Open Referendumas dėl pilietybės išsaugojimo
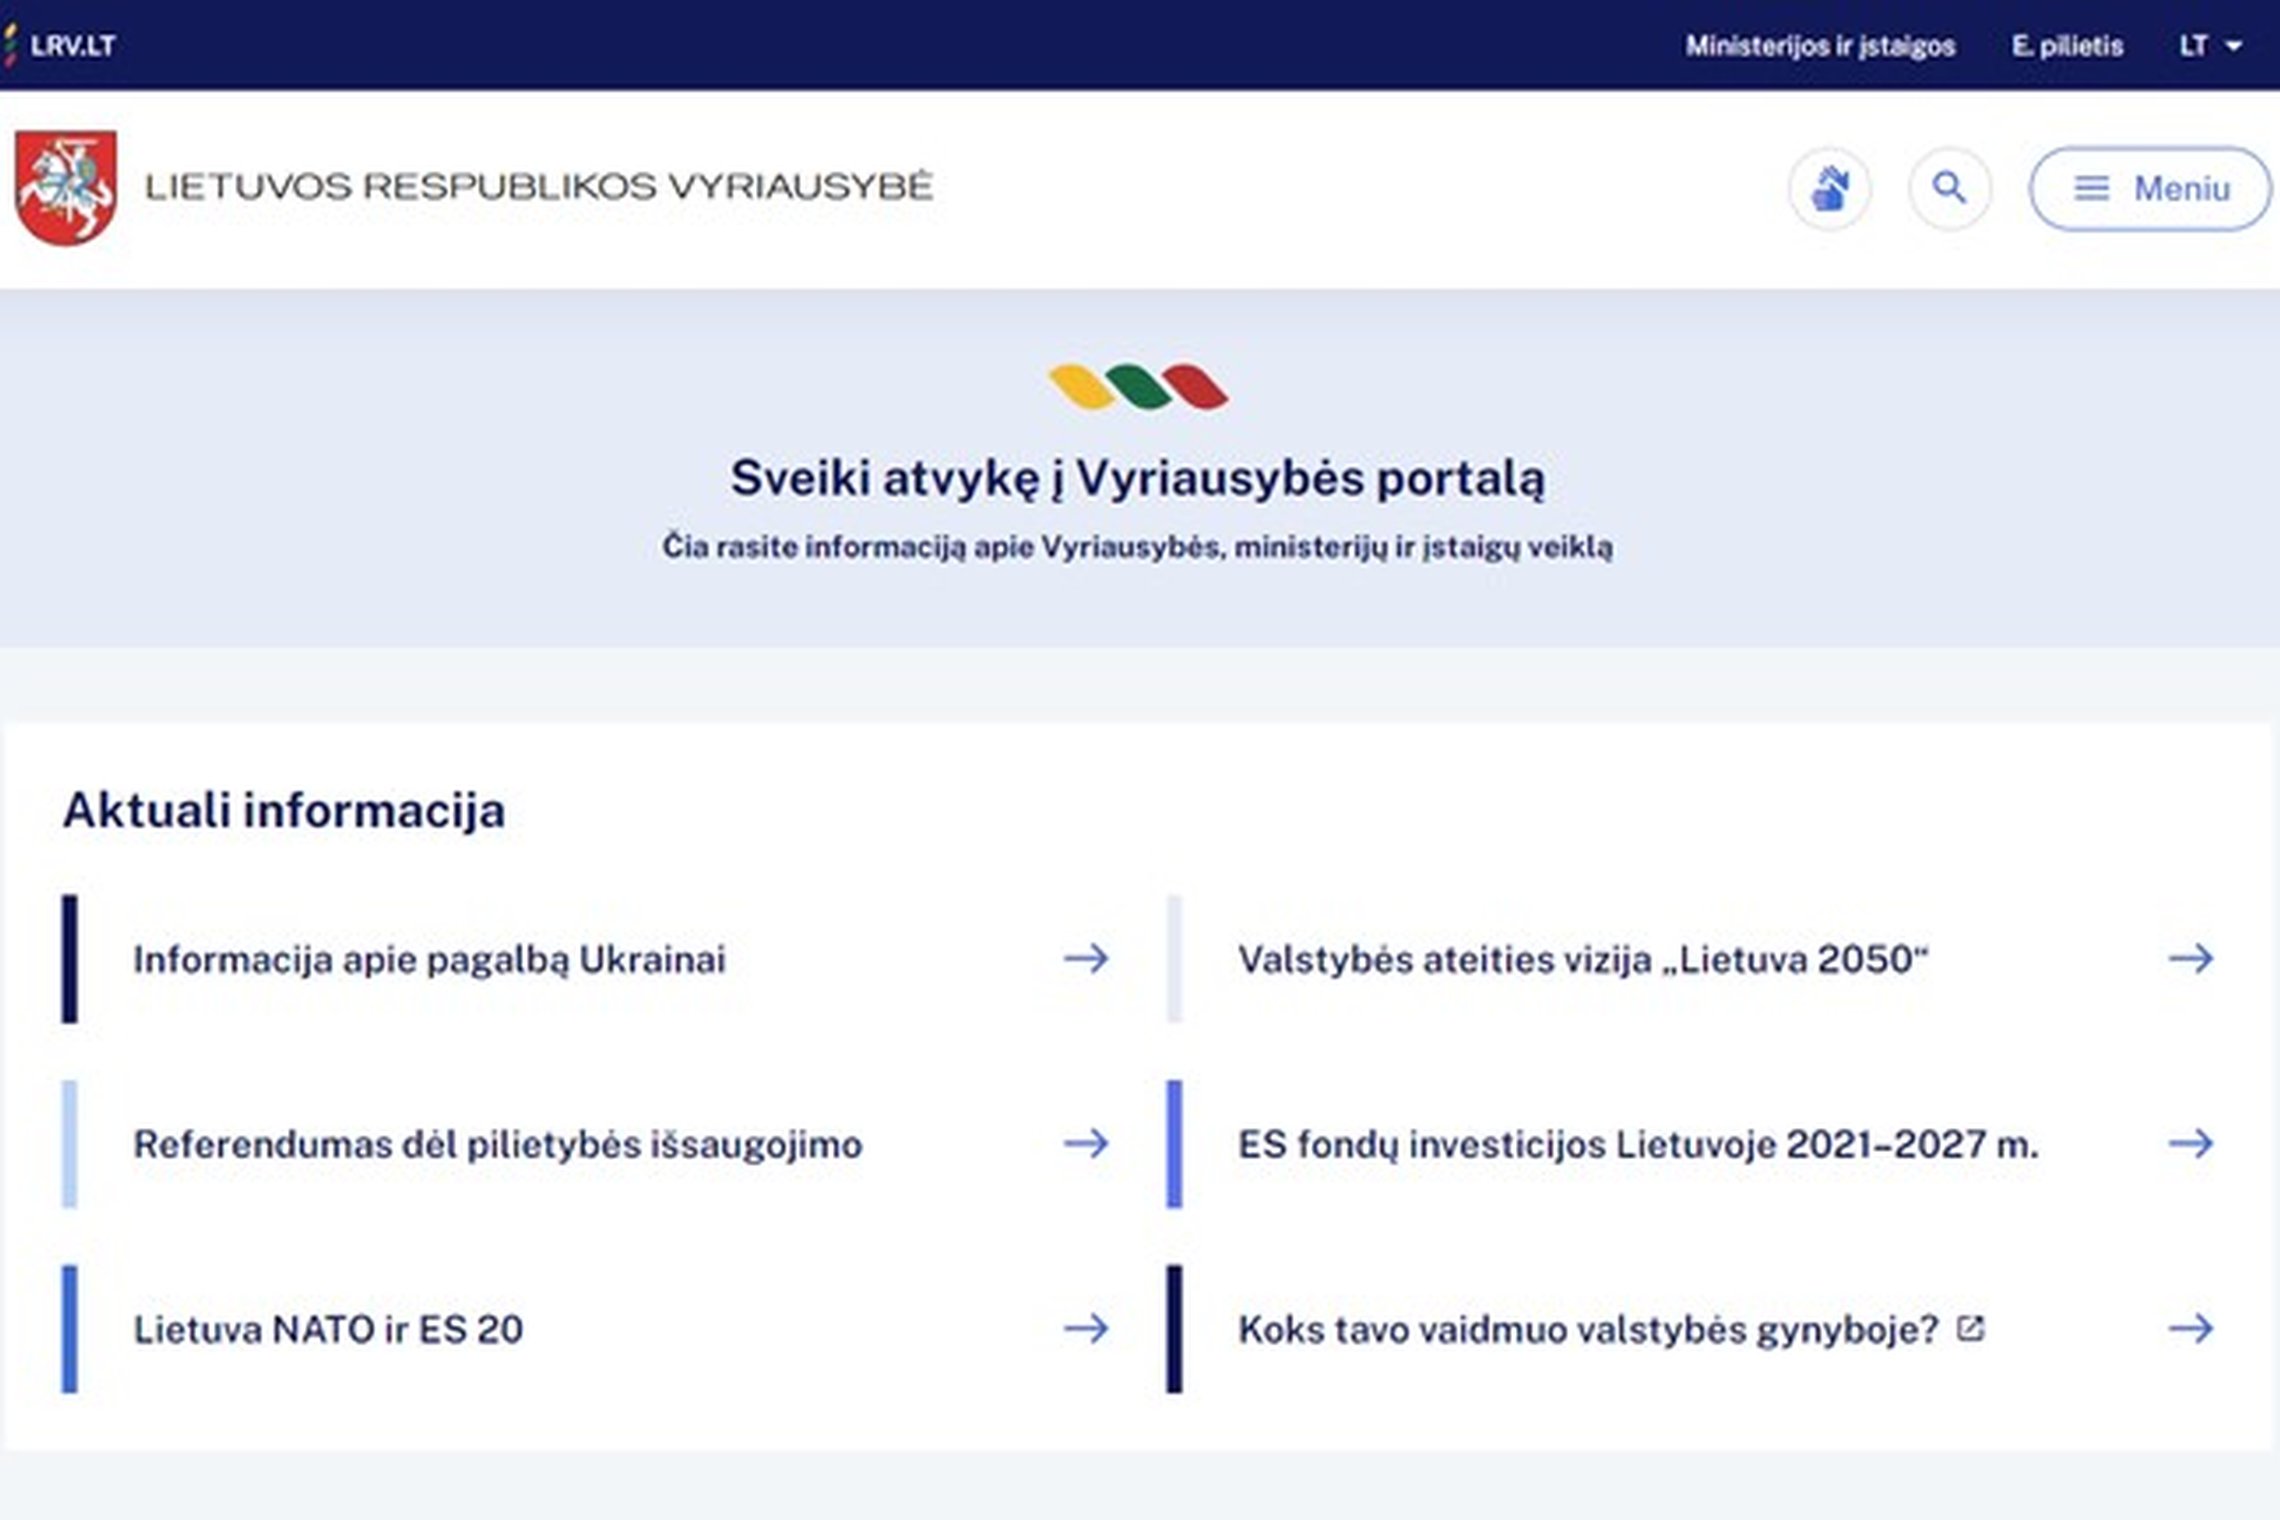The image size is (2280, 1520). coord(498,1144)
